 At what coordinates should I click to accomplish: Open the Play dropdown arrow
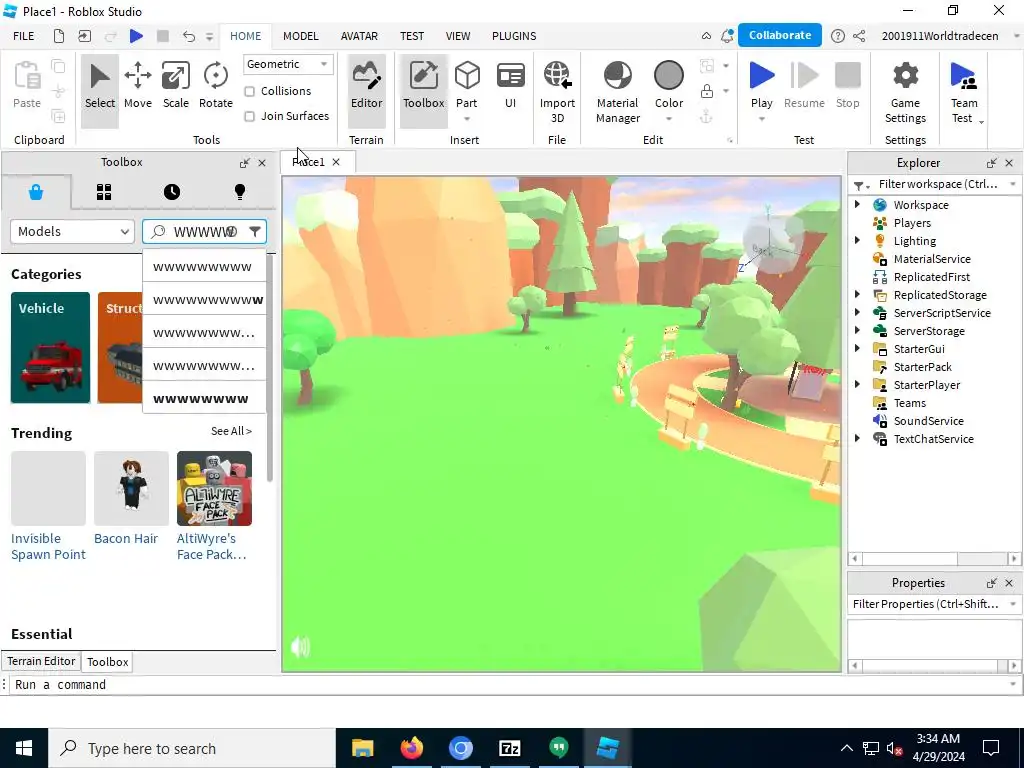[x=761, y=119]
